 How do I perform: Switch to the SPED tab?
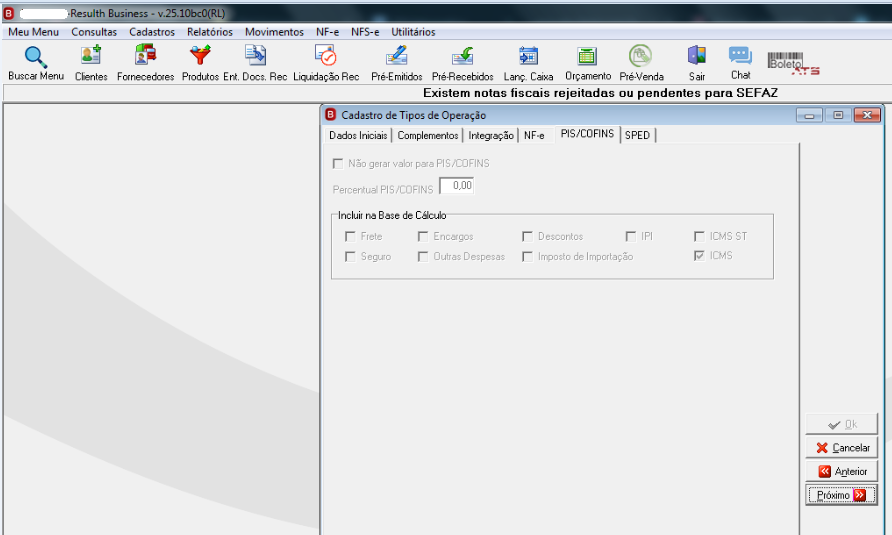click(x=637, y=135)
